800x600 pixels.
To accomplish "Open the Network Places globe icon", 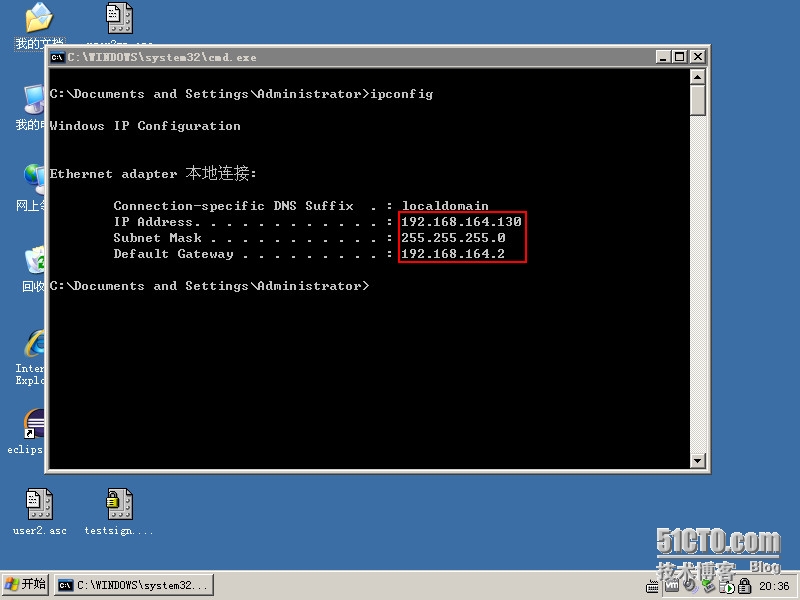I will [32, 187].
